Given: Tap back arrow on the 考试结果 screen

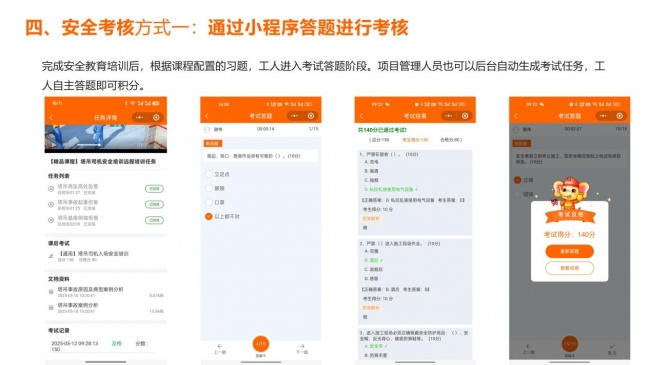Looking at the screenshot, I should tap(361, 116).
